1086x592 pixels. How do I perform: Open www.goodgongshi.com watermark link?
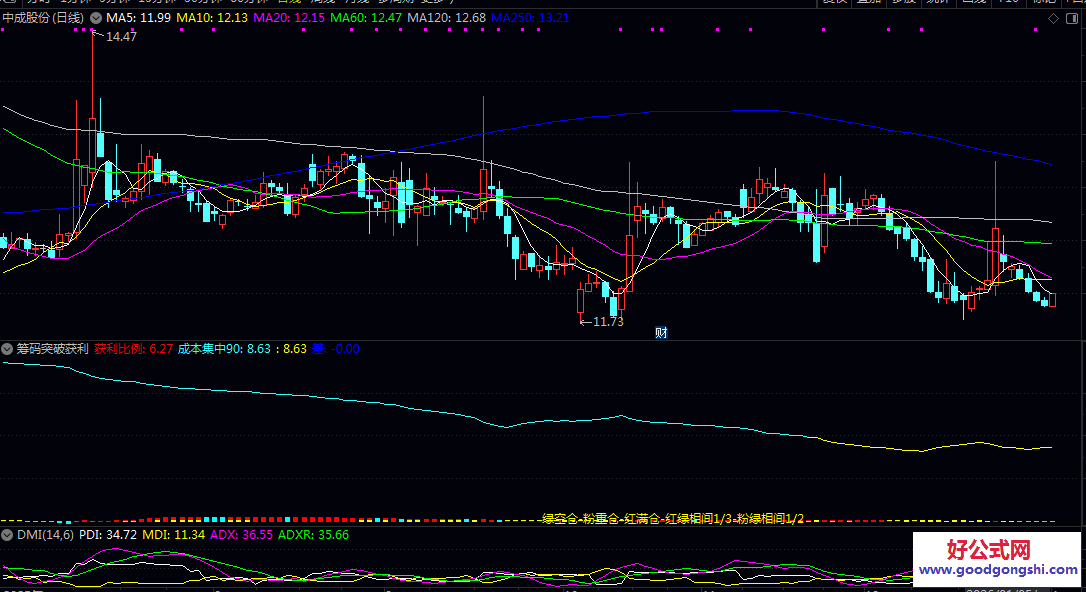pyautogui.click(x=998, y=570)
